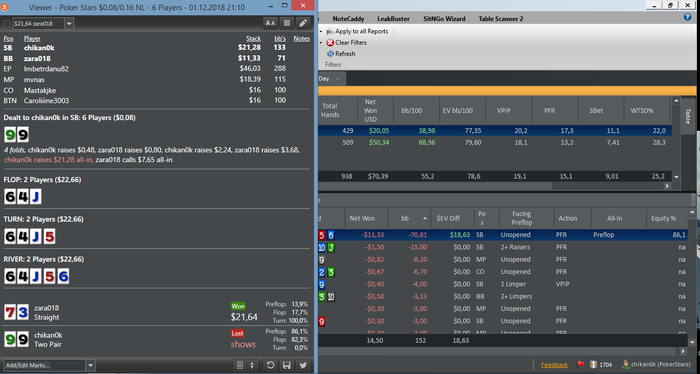This screenshot has width=700, height=374.
Task: Click the WTSD% column header
Action: tap(642, 111)
